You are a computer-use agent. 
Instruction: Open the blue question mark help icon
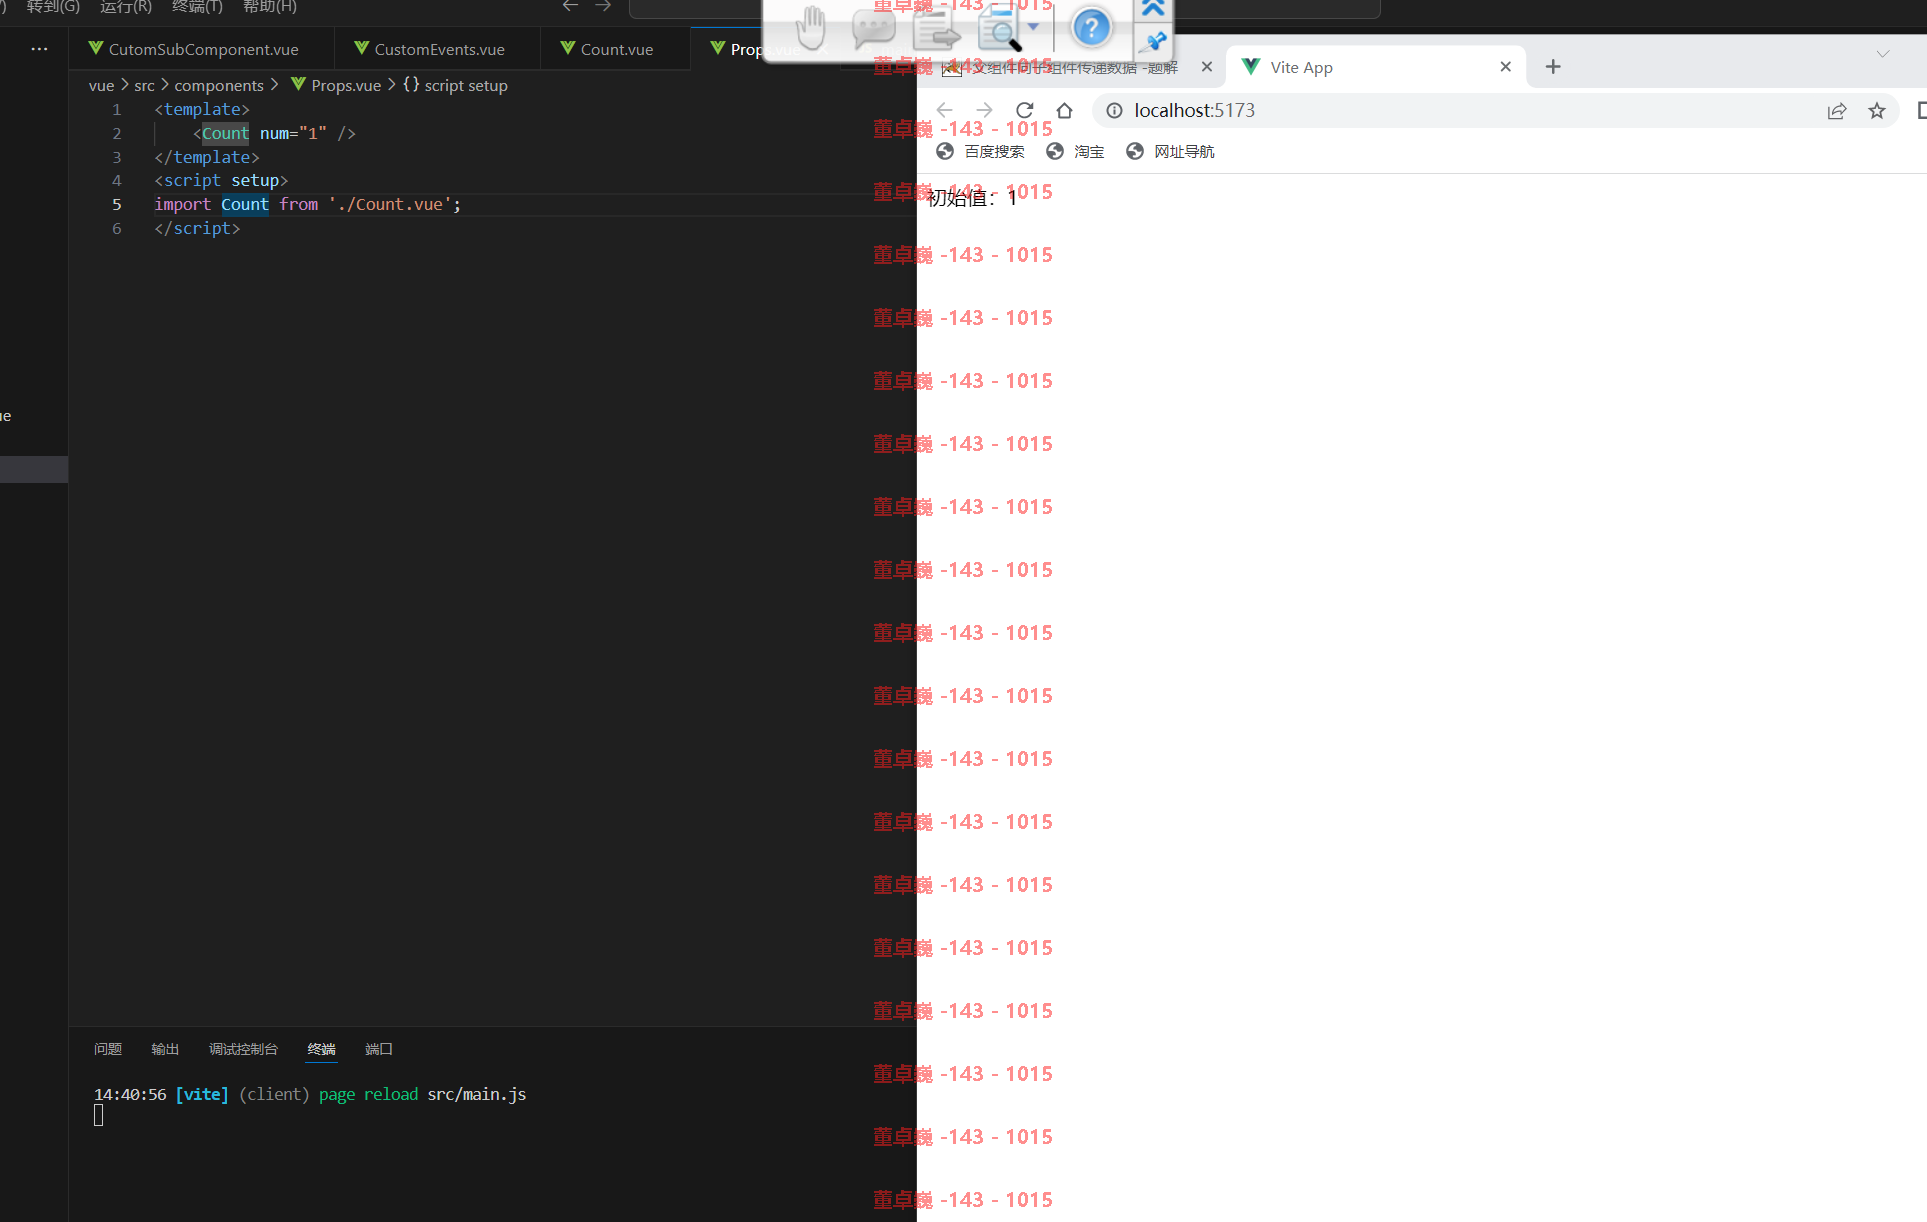click(x=1091, y=27)
